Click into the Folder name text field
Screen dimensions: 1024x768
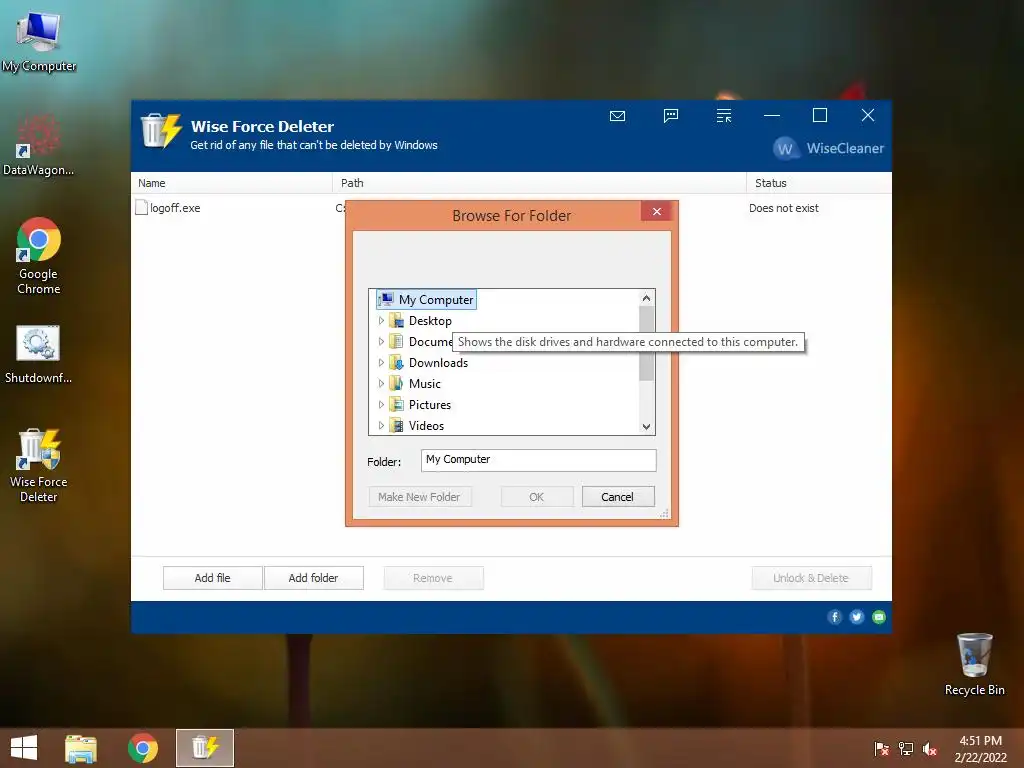click(x=539, y=460)
